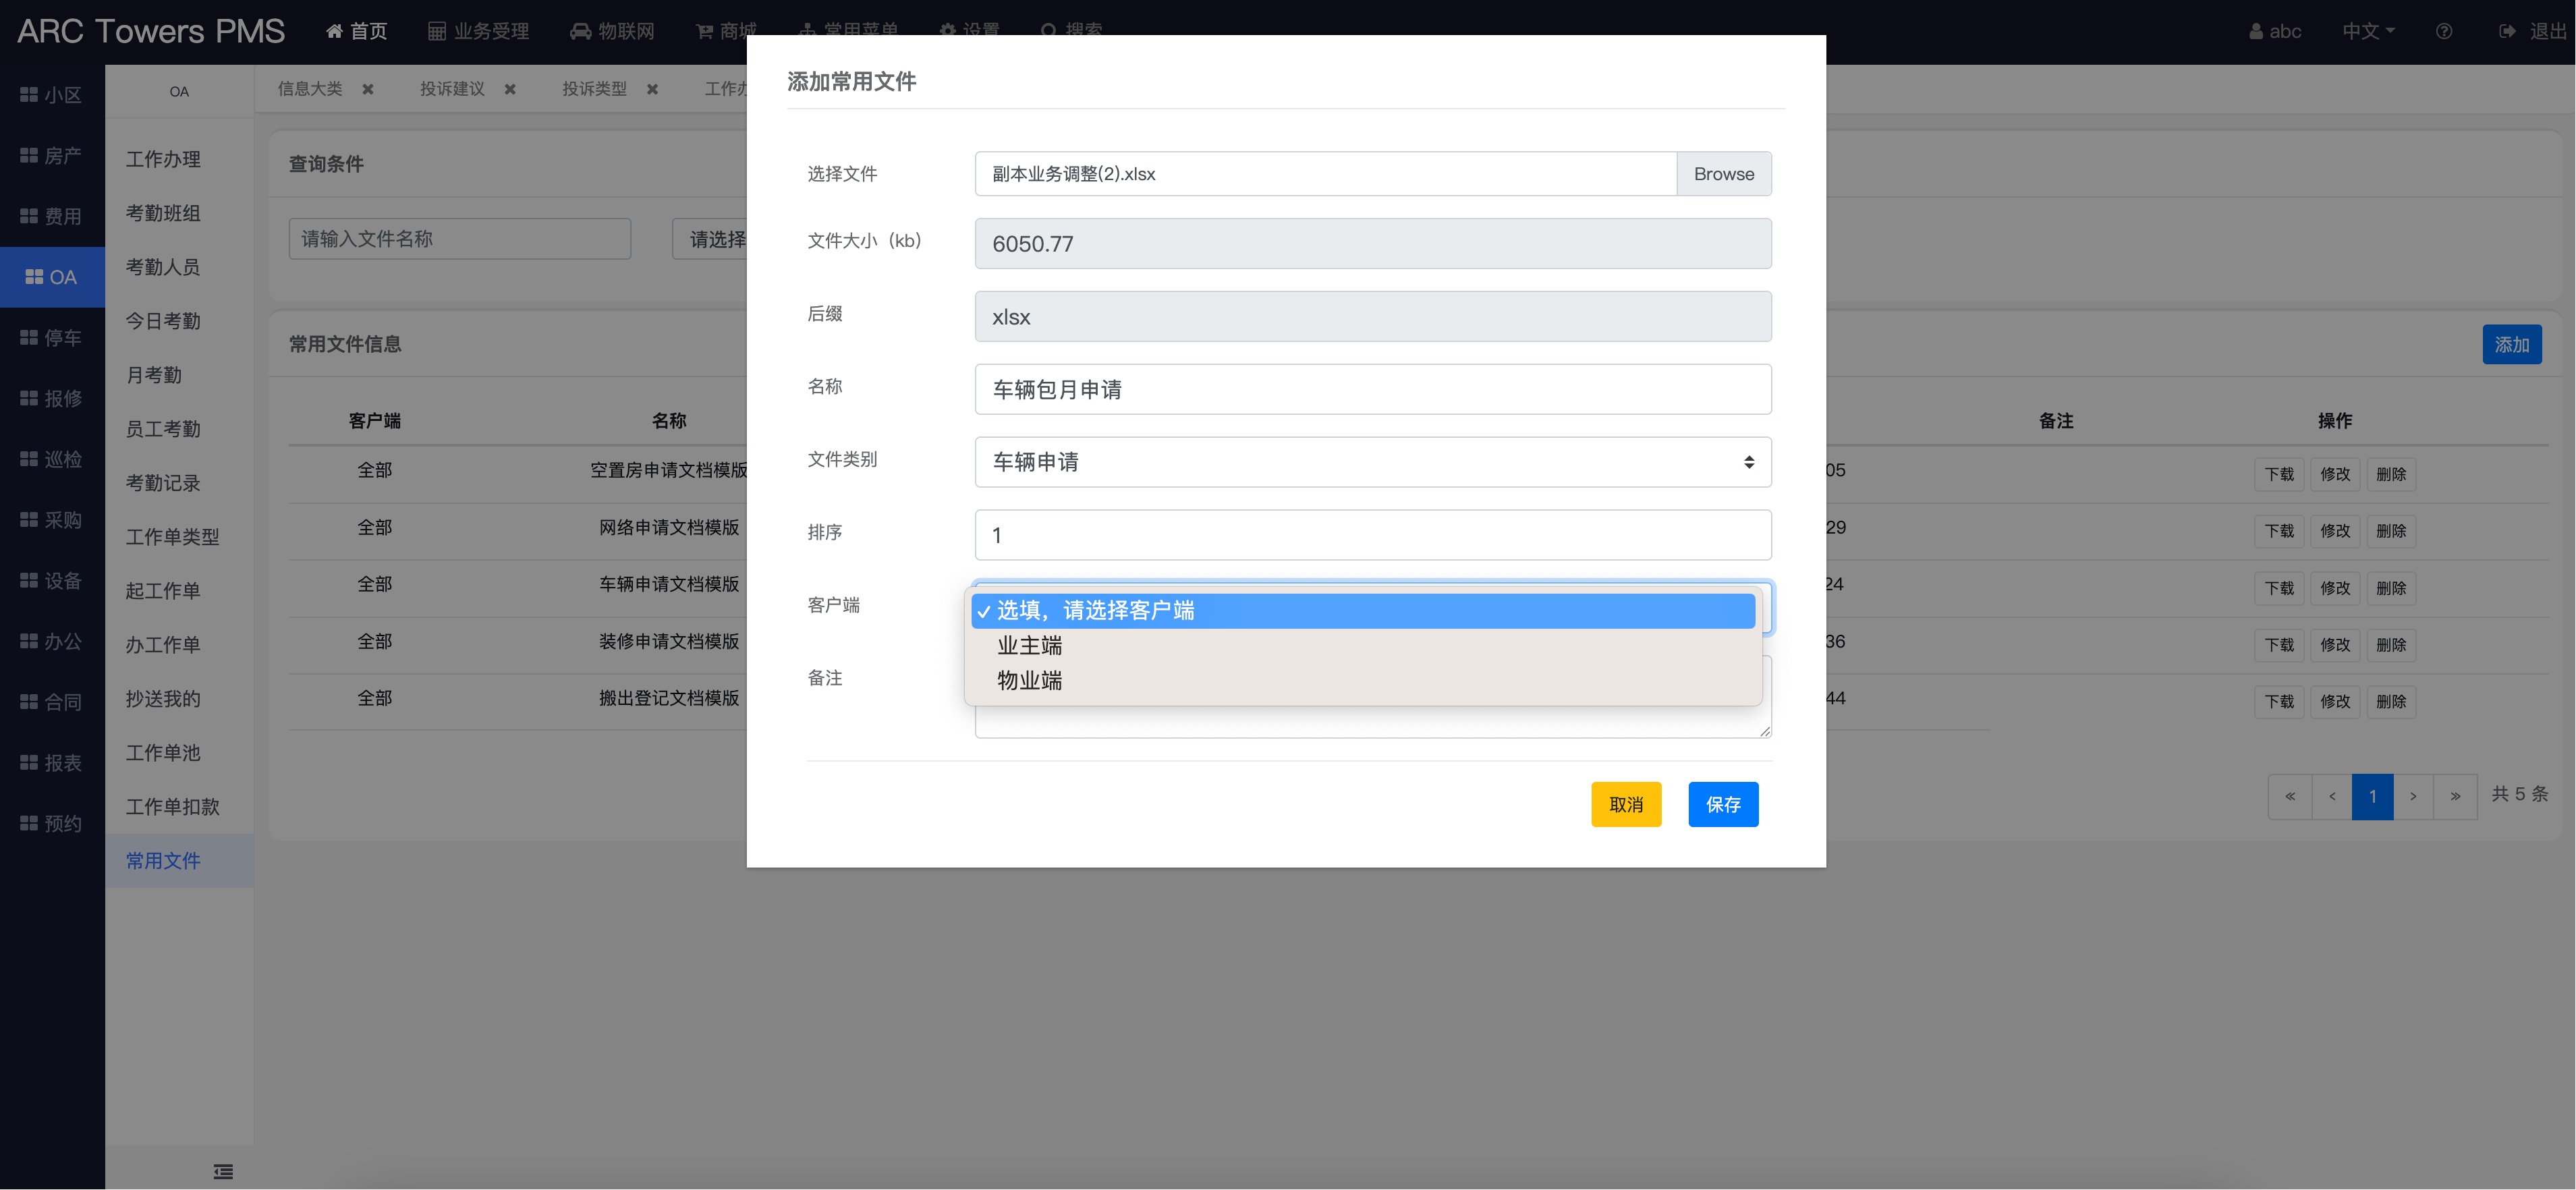The width and height of the screenshot is (2576, 1190).
Task: Expand the 中文 language dropdown
Action: (2367, 31)
